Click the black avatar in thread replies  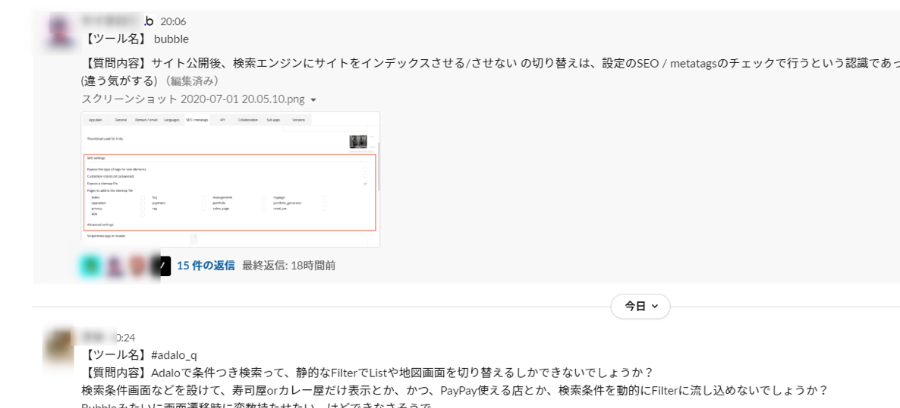pos(160,266)
